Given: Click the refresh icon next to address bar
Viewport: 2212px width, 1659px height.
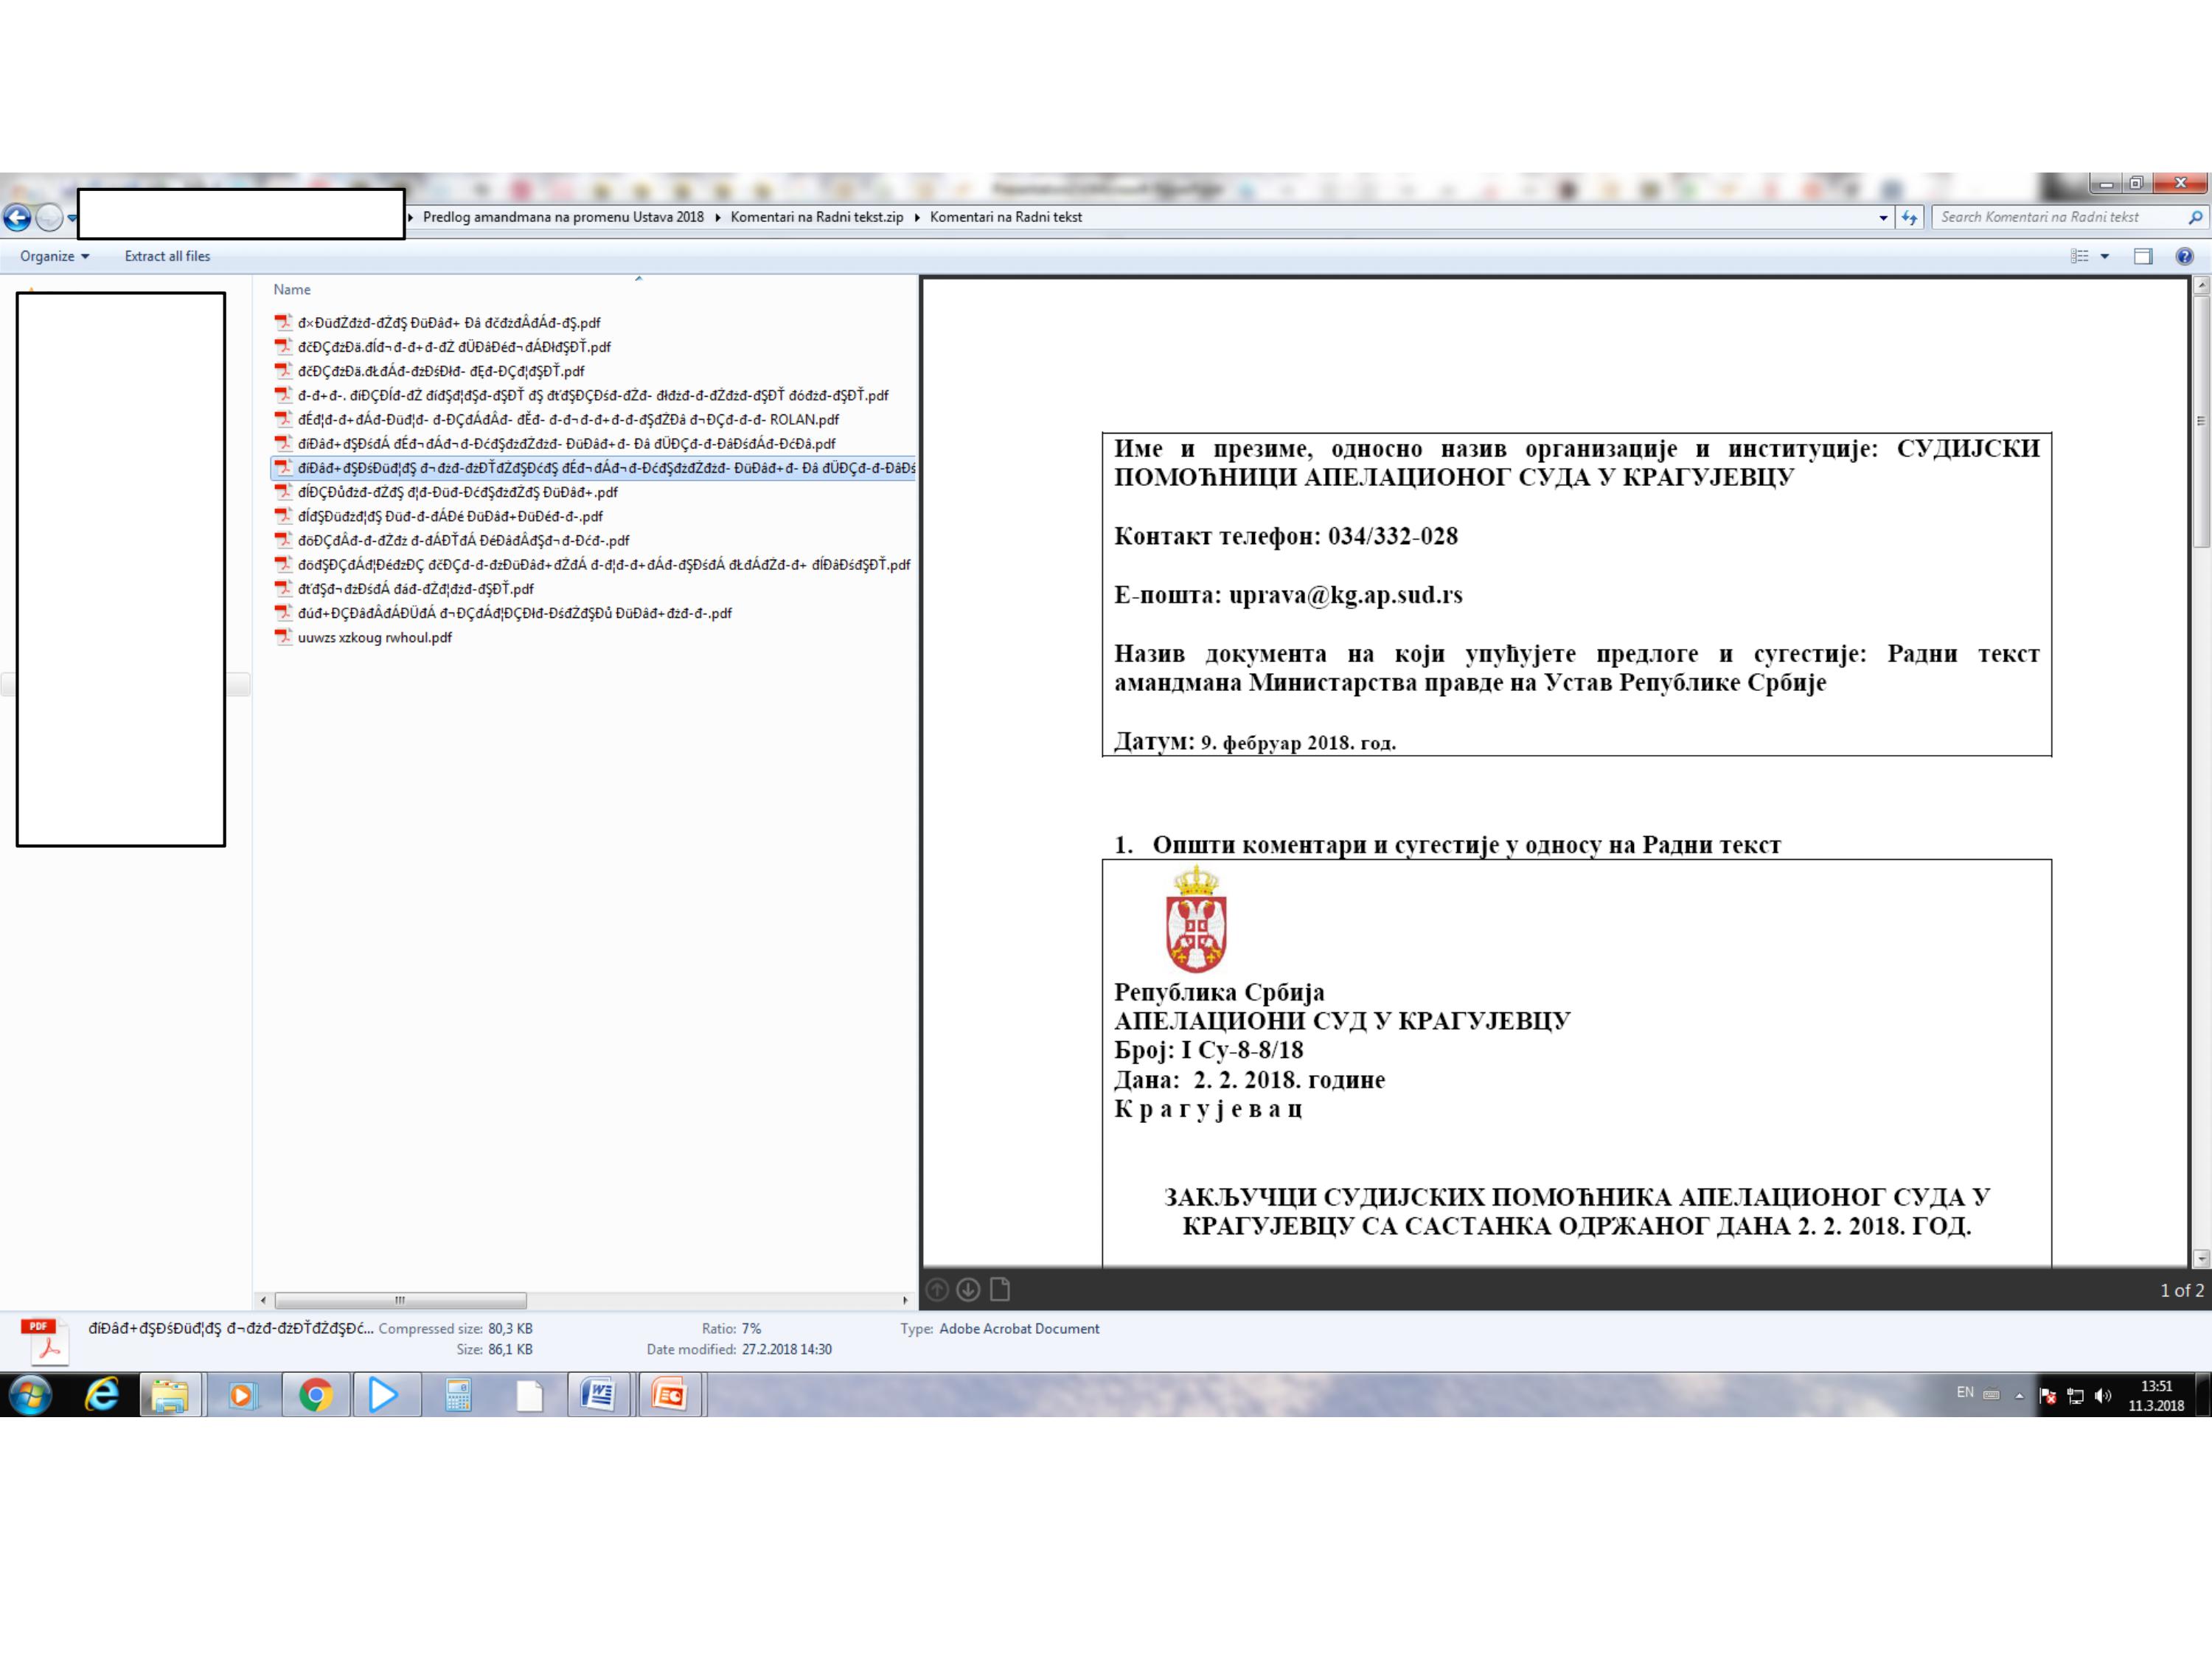Looking at the screenshot, I should (1910, 217).
